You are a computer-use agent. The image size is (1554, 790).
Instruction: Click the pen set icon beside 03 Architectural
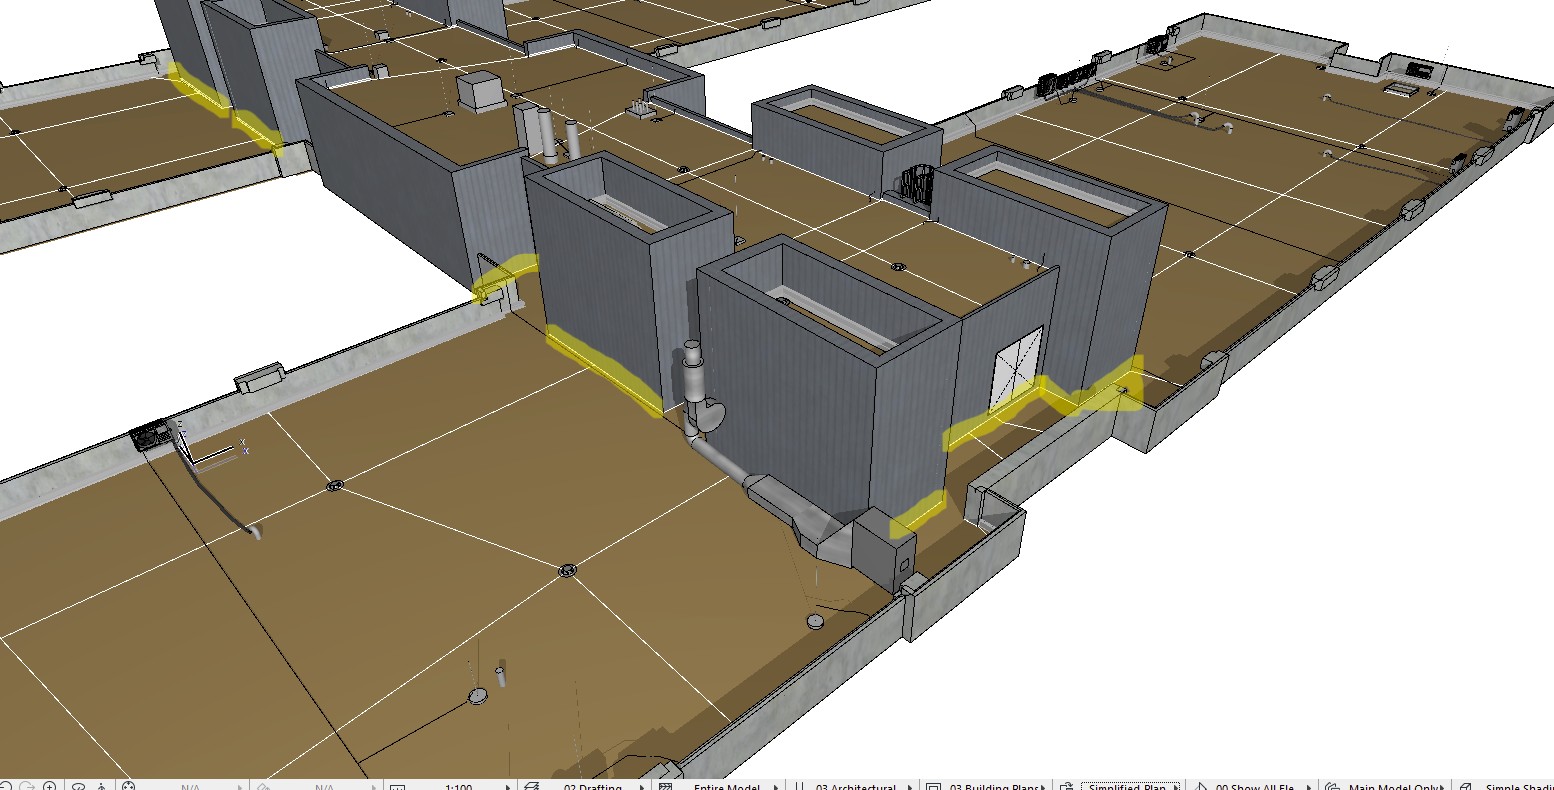click(x=799, y=787)
